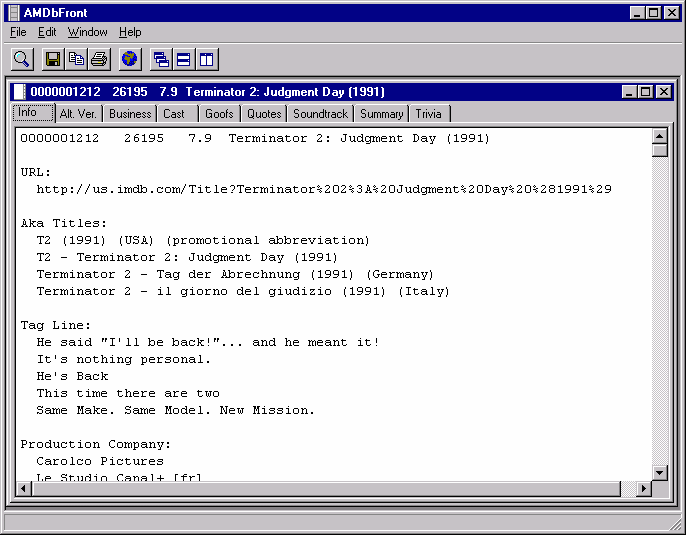The height and width of the screenshot is (535, 686).
Task: Click the vertical scrollbar thumb
Action: pyautogui.click(x=660, y=150)
